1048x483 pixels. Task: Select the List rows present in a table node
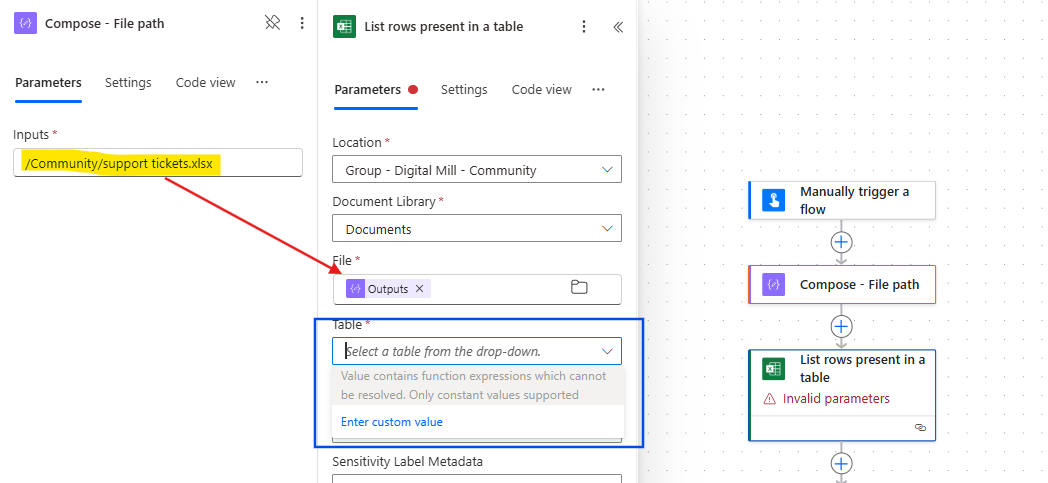(841, 395)
